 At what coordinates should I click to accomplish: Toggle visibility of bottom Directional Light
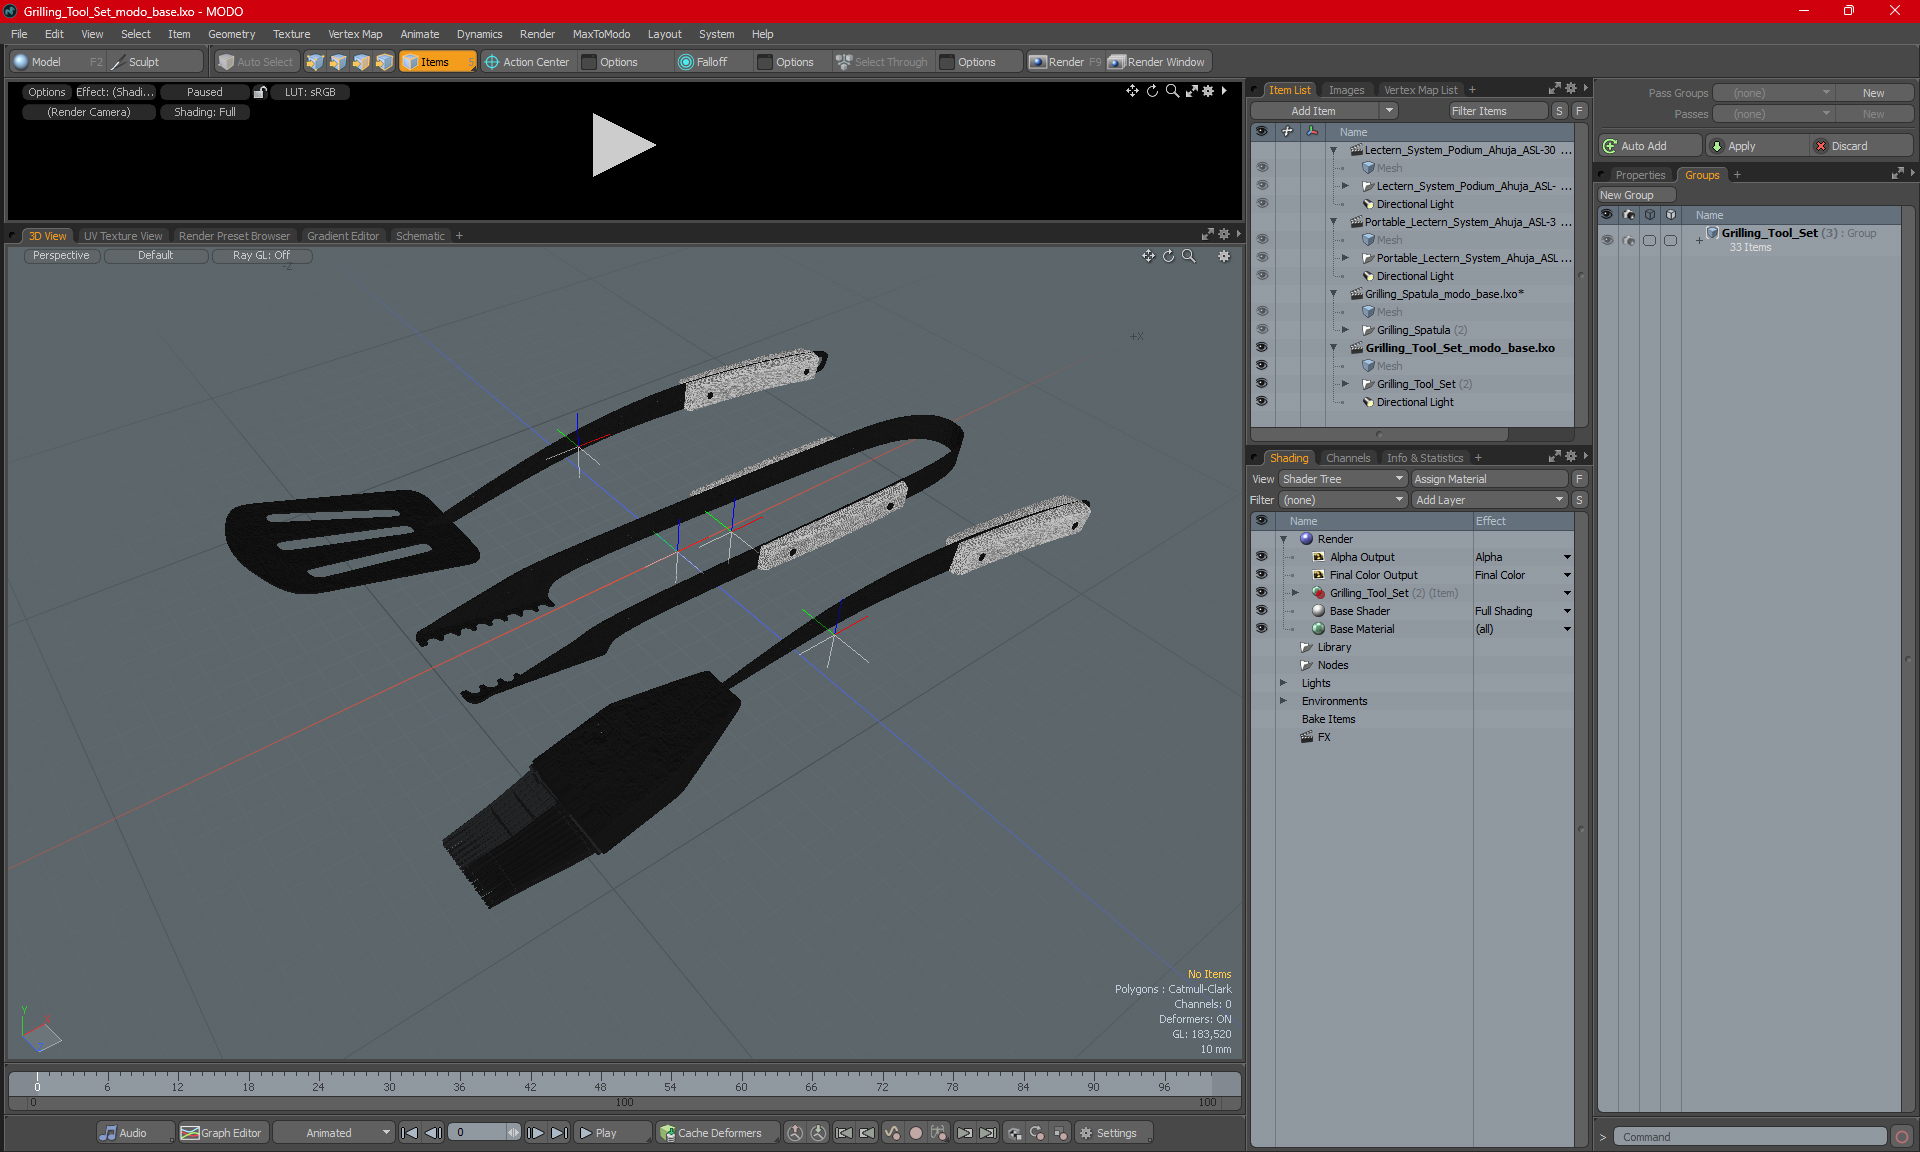[1261, 401]
